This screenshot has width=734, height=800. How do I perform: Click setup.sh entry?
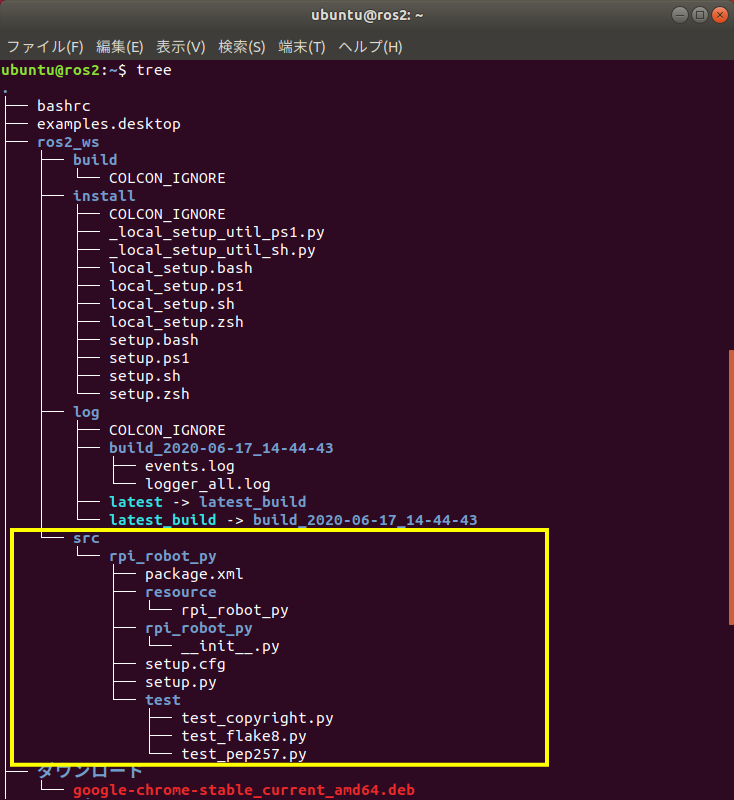(x=144, y=377)
